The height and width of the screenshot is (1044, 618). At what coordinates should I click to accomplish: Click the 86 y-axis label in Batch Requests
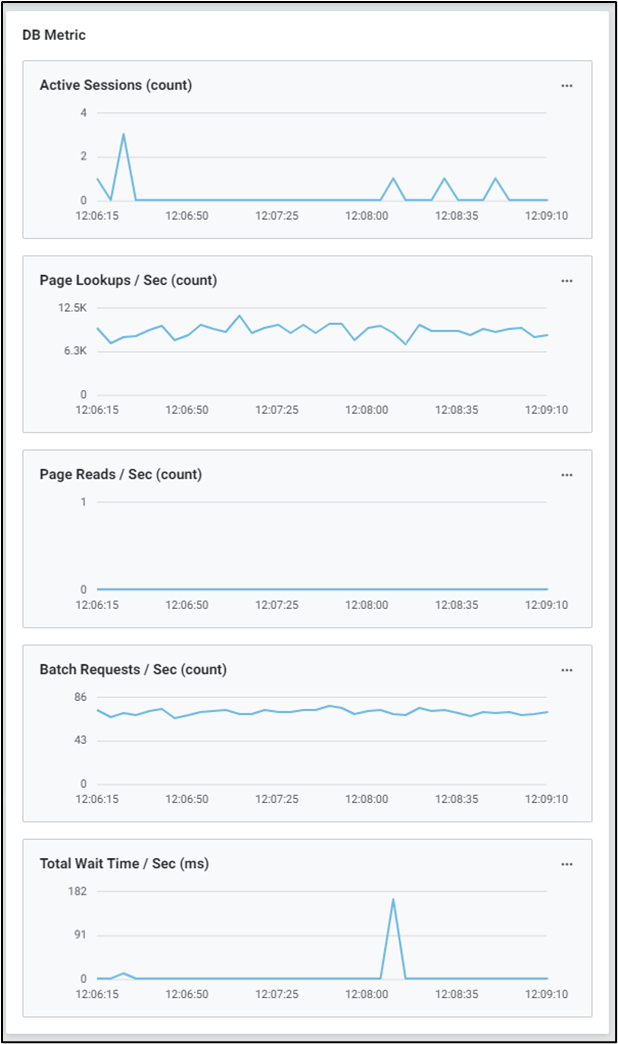point(80,697)
